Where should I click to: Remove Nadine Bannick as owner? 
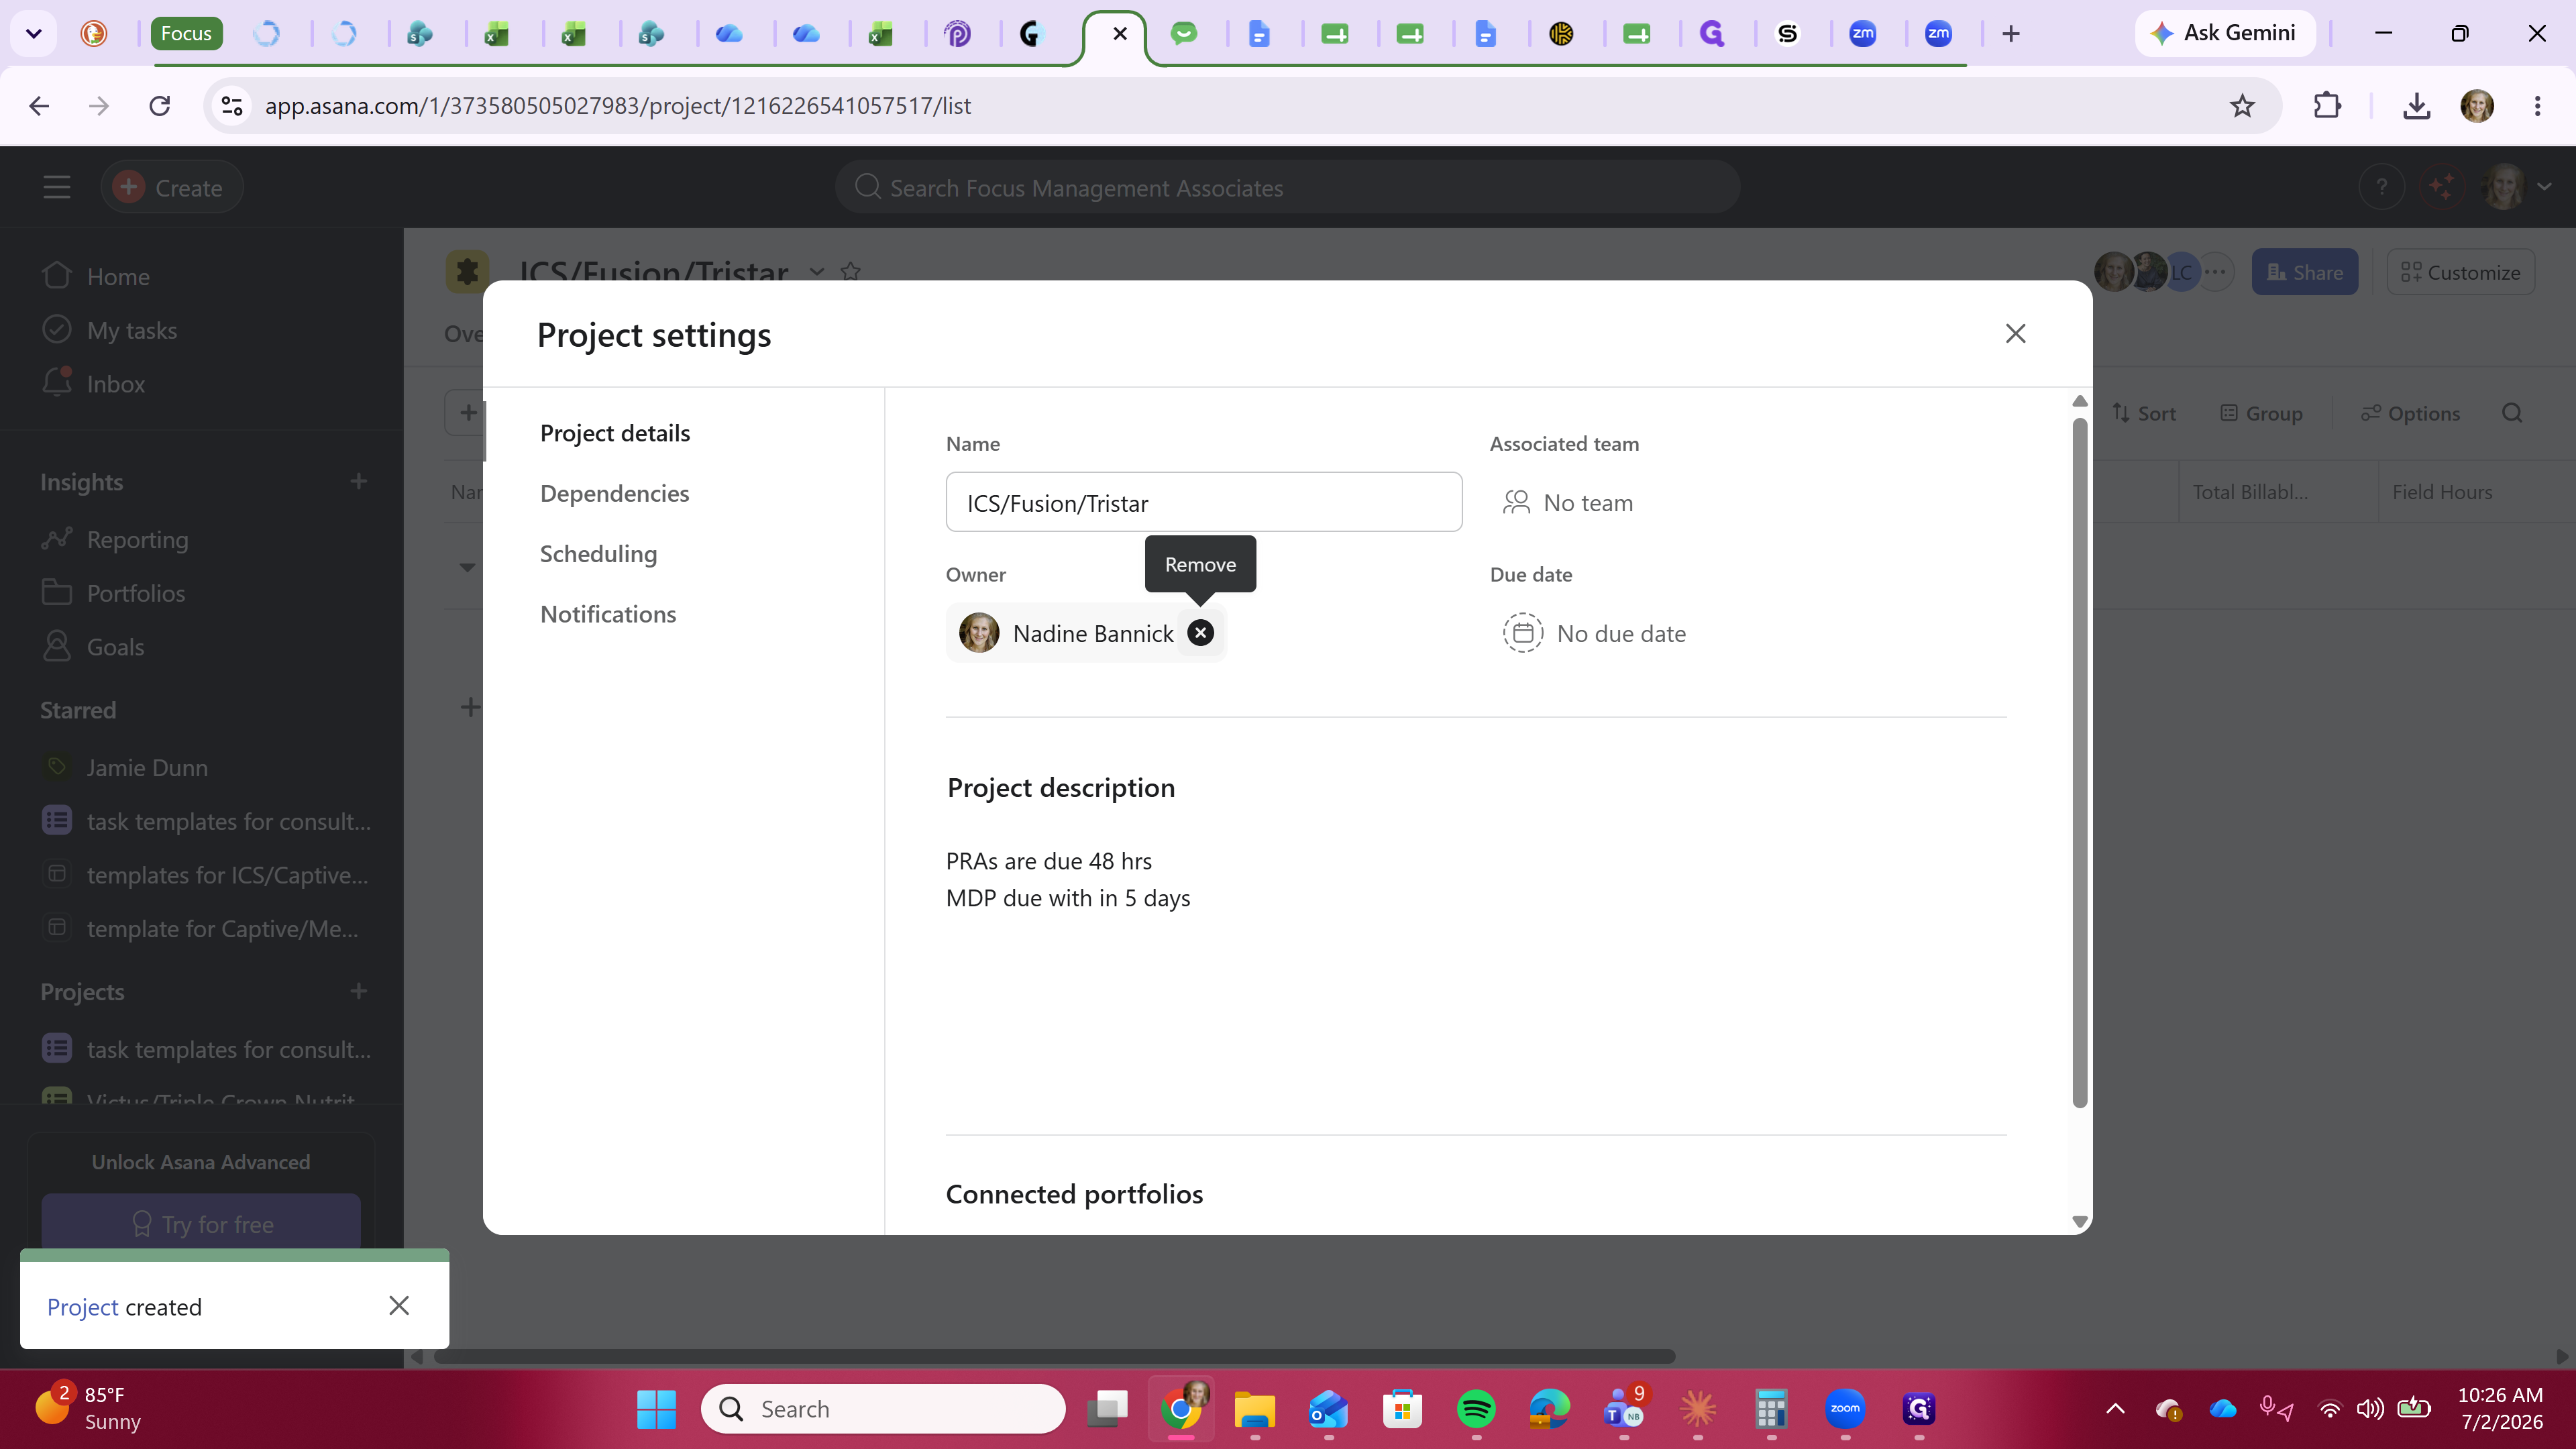click(1200, 633)
